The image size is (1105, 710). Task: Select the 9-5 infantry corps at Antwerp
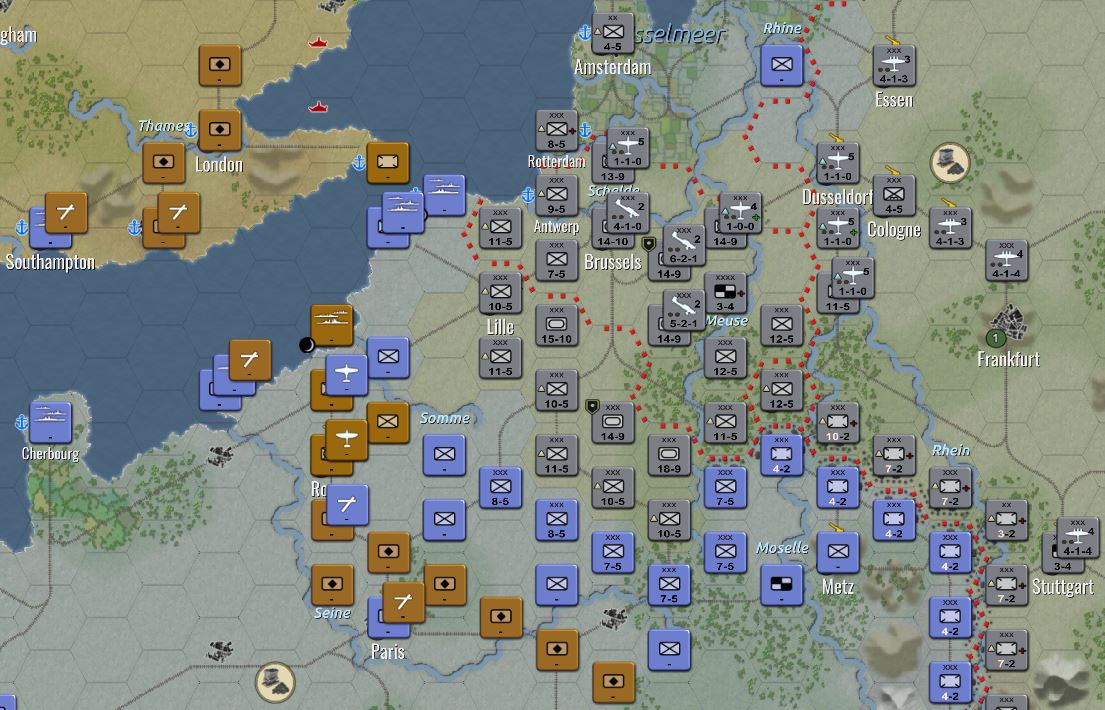click(556, 195)
